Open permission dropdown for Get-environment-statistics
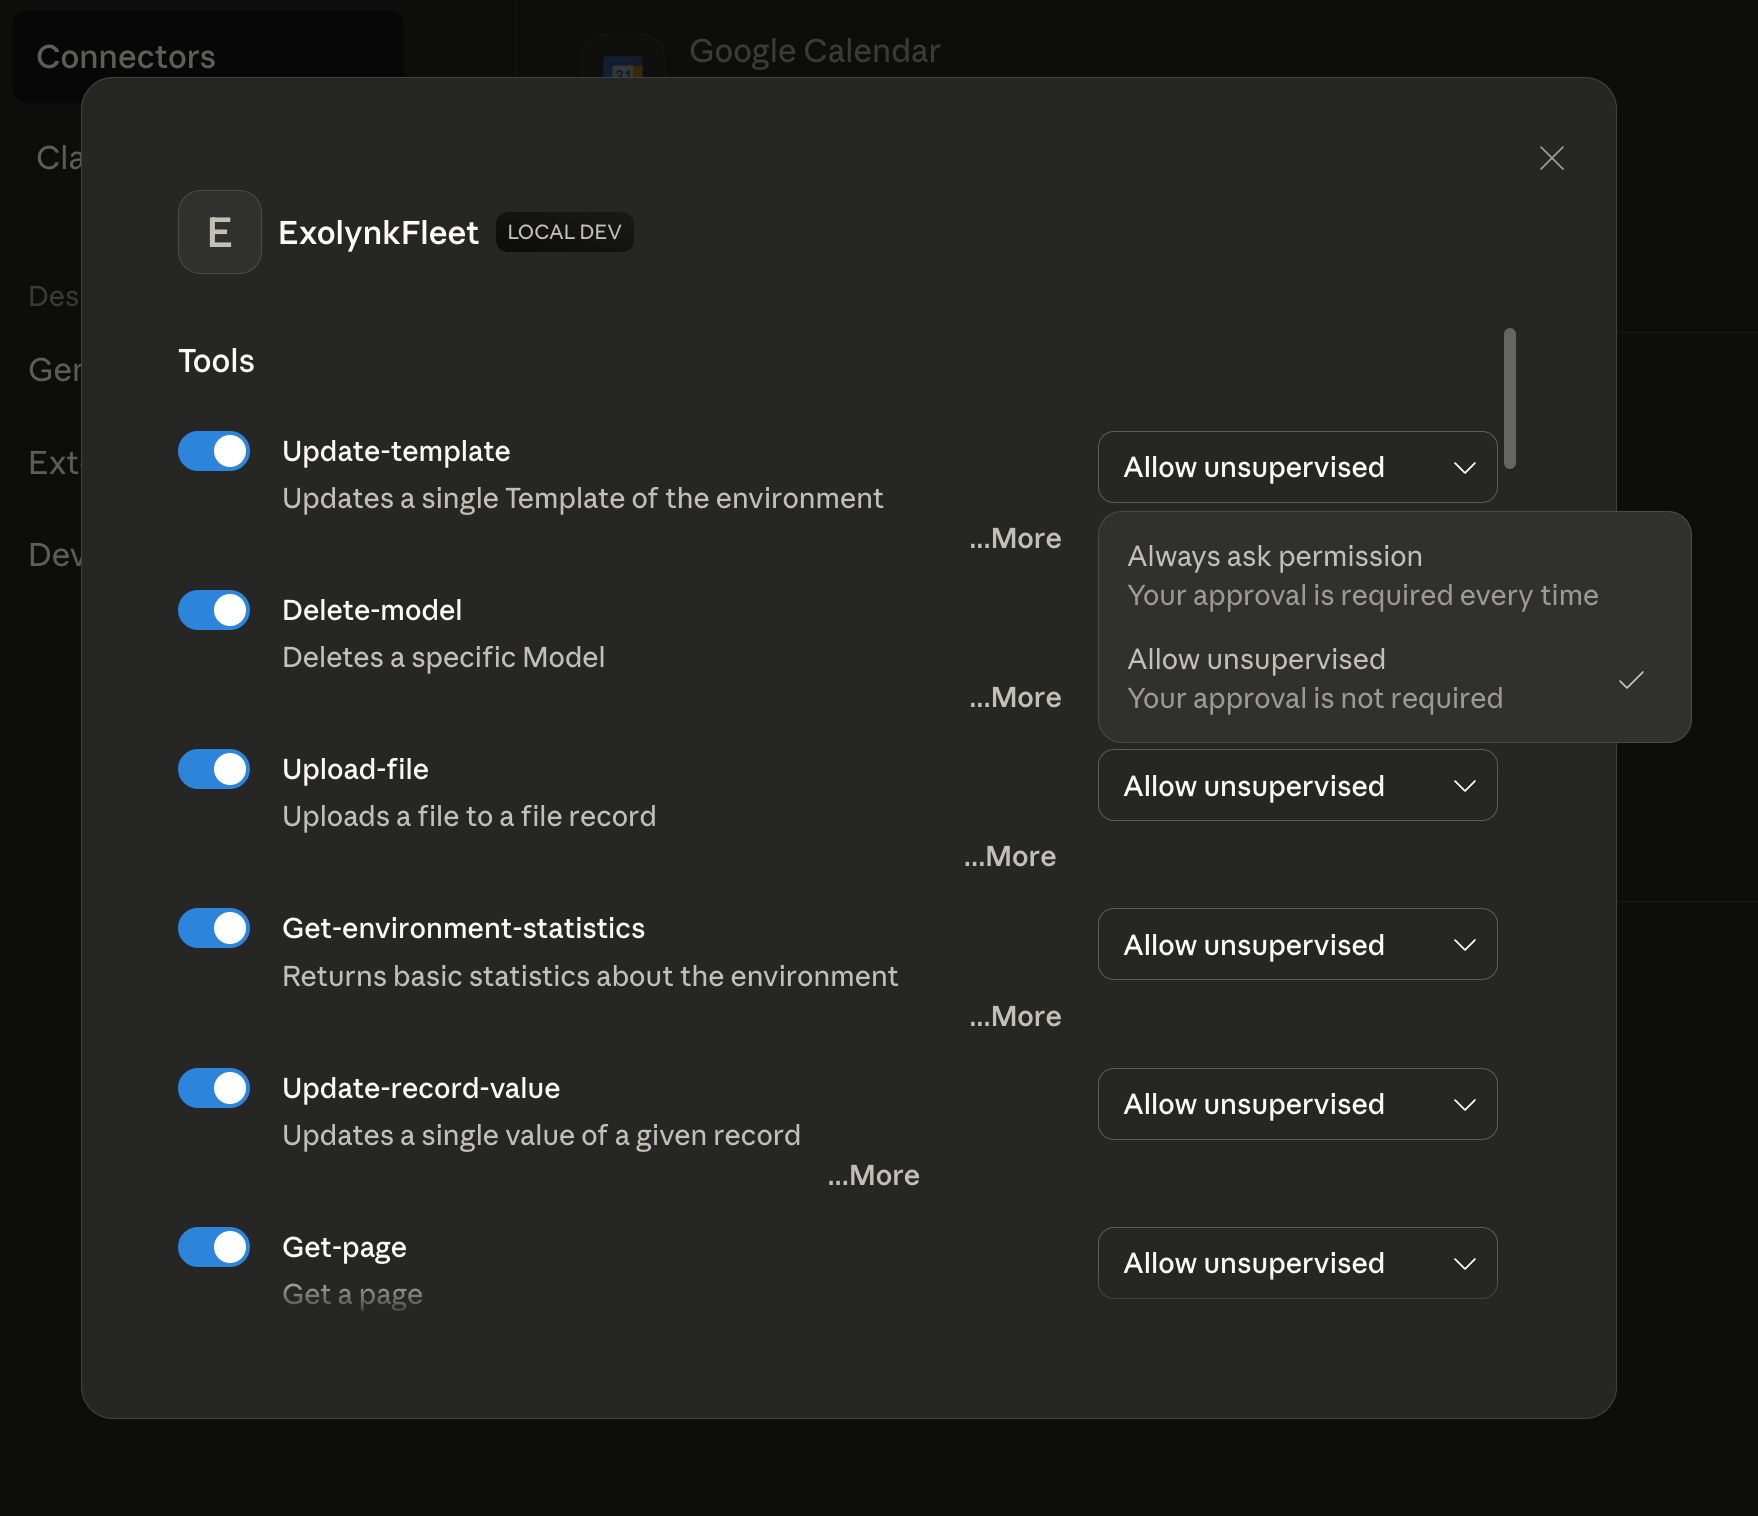This screenshot has width=1758, height=1516. pyautogui.click(x=1297, y=944)
